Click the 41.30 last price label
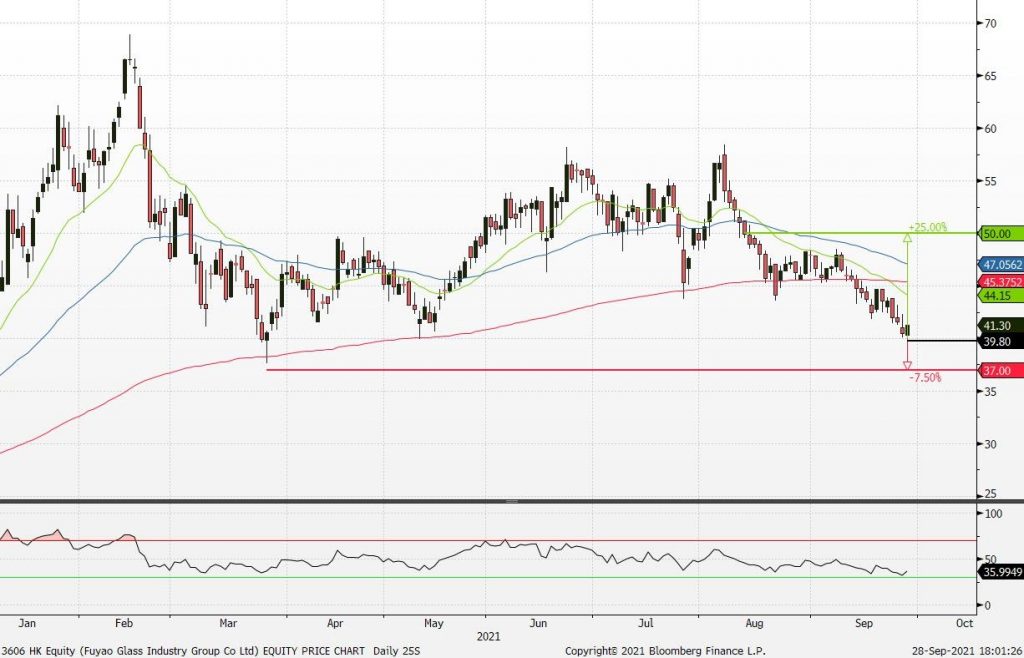This screenshot has width=1024, height=658. point(1000,326)
